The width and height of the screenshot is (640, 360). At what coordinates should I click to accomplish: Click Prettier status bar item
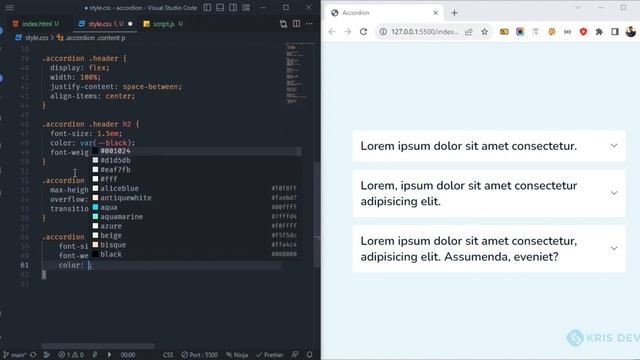(x=269, y=355)
